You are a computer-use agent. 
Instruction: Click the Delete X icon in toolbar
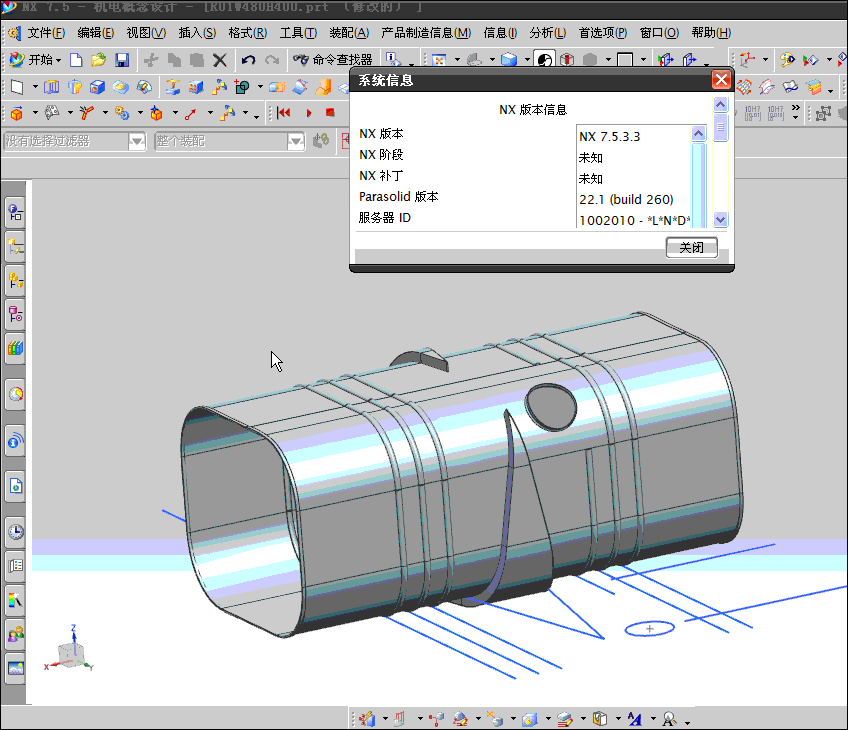[220, 60]
